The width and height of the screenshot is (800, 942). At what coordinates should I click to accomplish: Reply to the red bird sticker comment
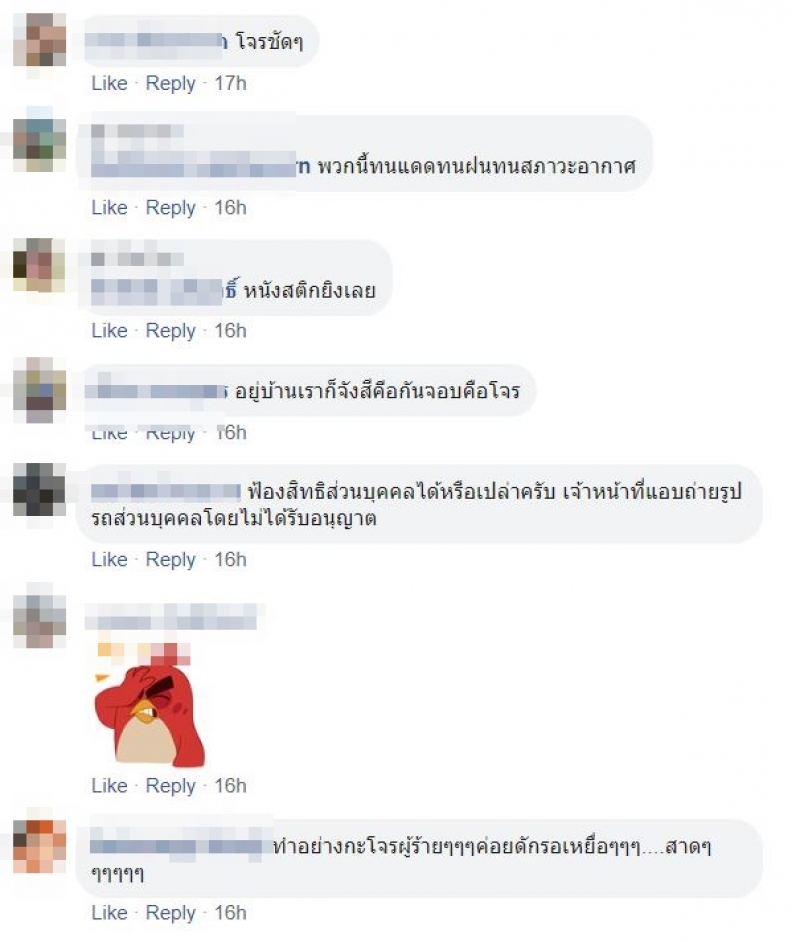pyautogui.click(x=171, y=785)
